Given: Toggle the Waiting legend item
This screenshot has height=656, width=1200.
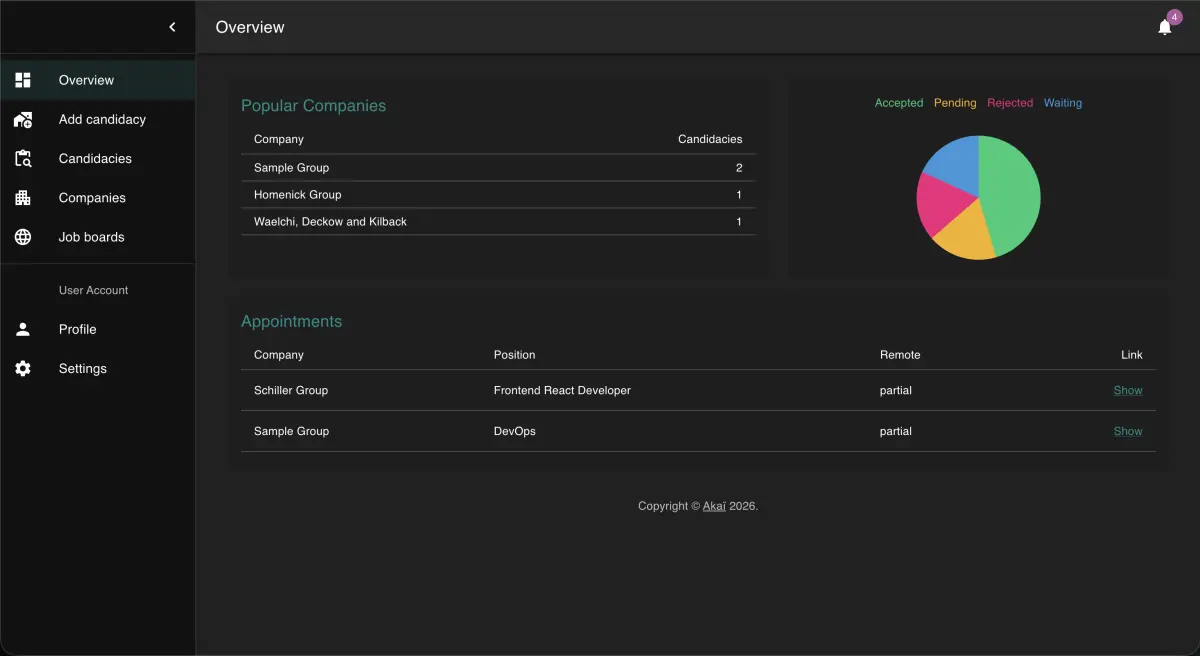Looking at the screenshot, I should pos(1063,103).
